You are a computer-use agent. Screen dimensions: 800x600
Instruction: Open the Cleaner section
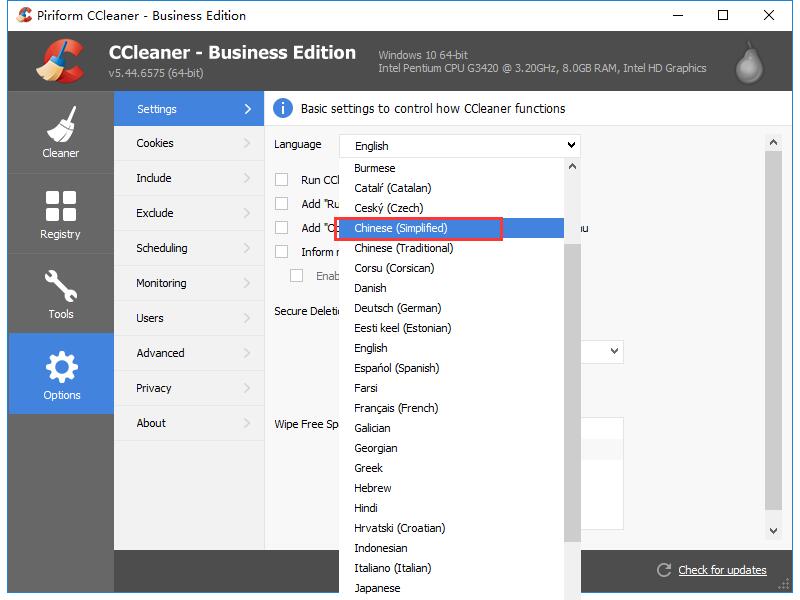[x=60, y=133]
